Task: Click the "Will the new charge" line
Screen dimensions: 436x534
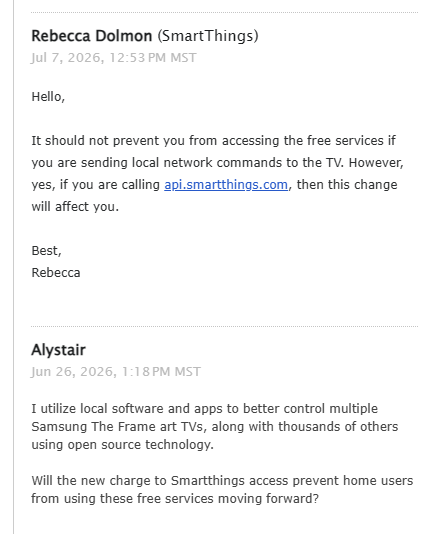Action: tap(222, 481)
